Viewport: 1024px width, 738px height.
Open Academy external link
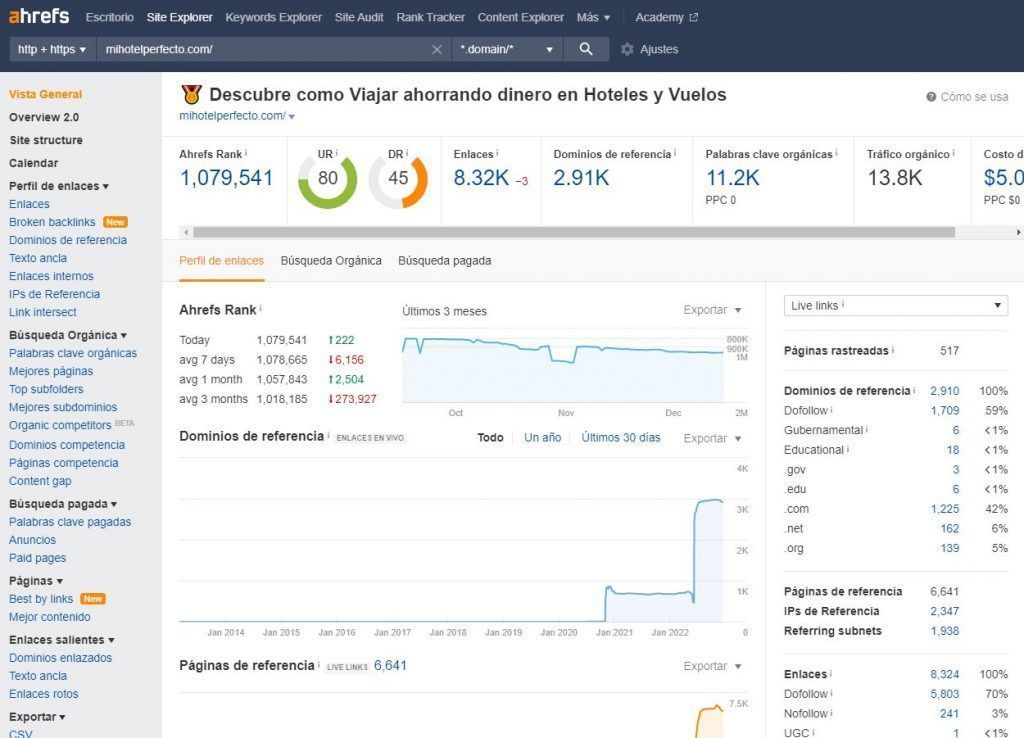point(666,17)
